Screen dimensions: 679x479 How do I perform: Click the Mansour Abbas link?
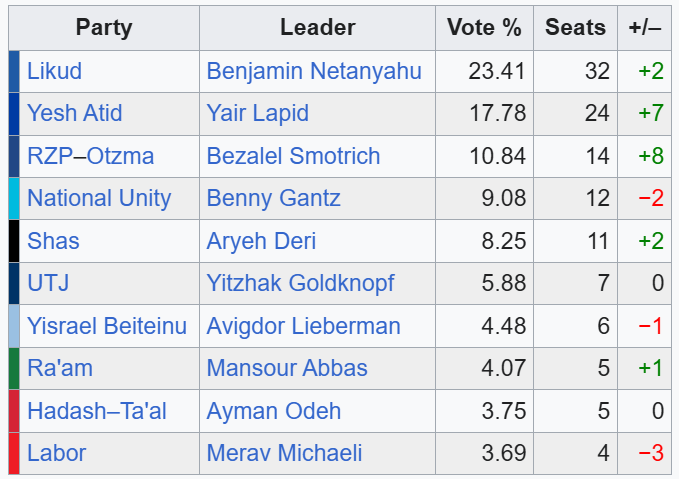(x=287, y=368)
